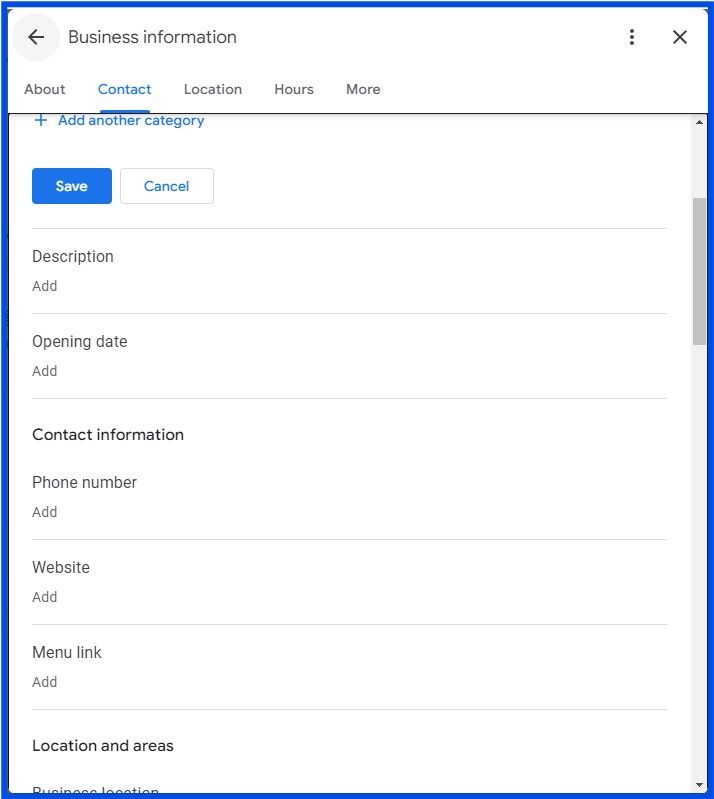Click the vertical scrollbar thumb
The height and width of the screenshot is (799, 714).
pos(699,272)
